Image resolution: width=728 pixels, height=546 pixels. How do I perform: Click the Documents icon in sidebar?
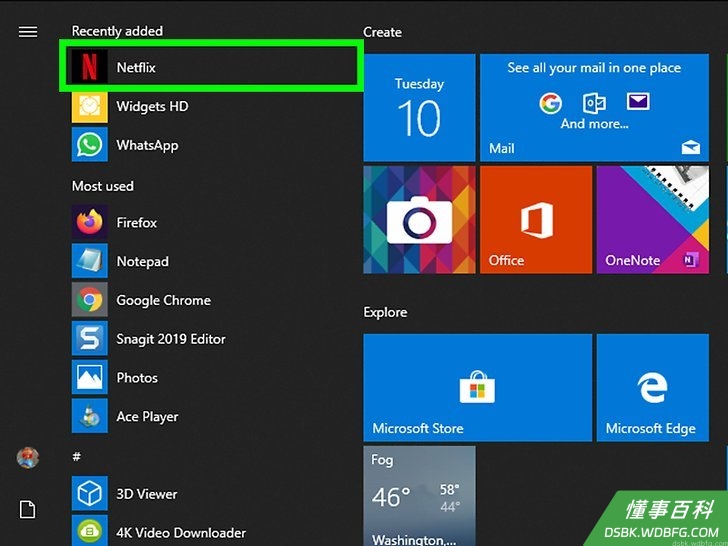click(x=27, y=509)
